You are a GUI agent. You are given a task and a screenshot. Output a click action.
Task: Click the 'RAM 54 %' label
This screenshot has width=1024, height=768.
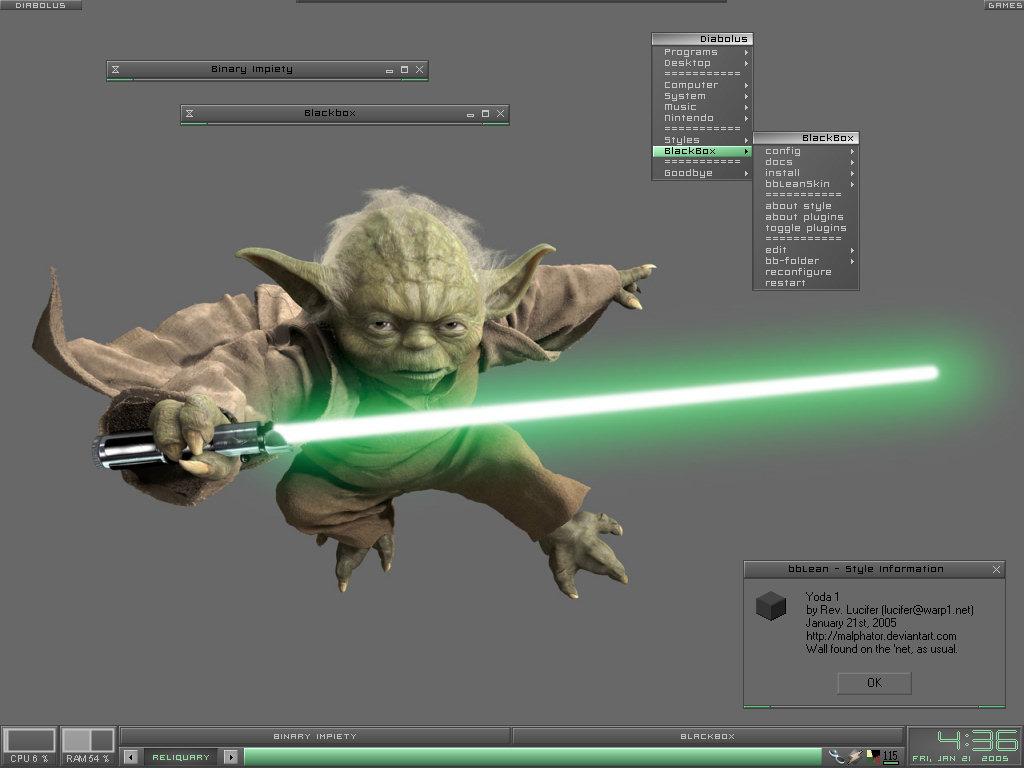(x=88, y=759)
